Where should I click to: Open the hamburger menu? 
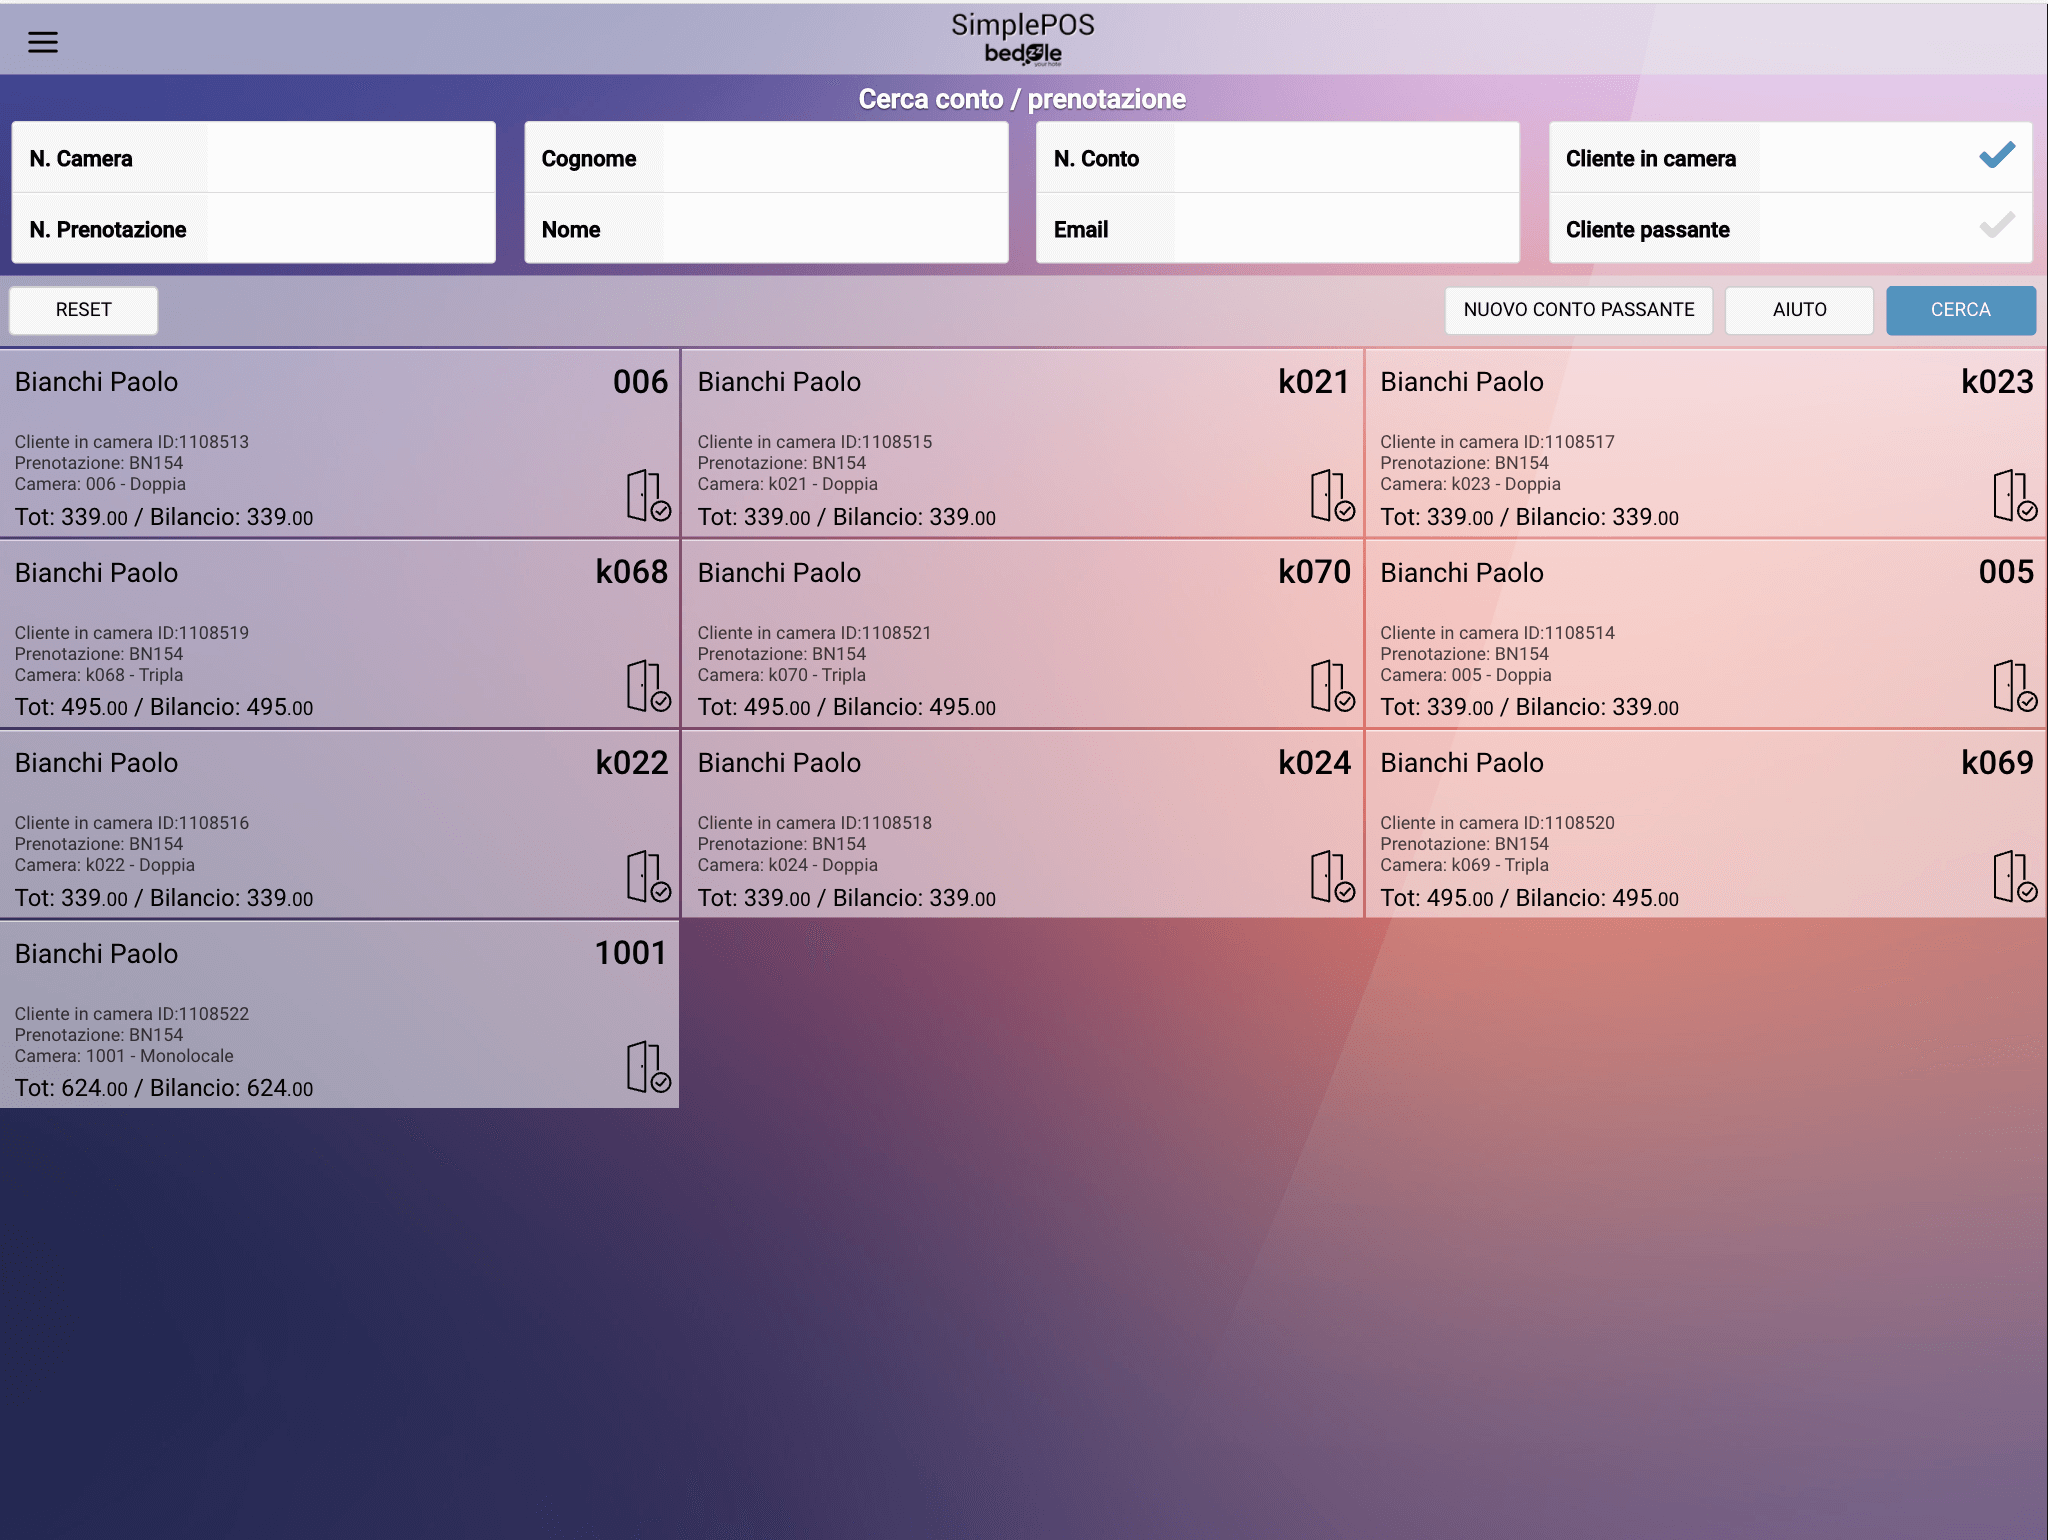point(42,42)
